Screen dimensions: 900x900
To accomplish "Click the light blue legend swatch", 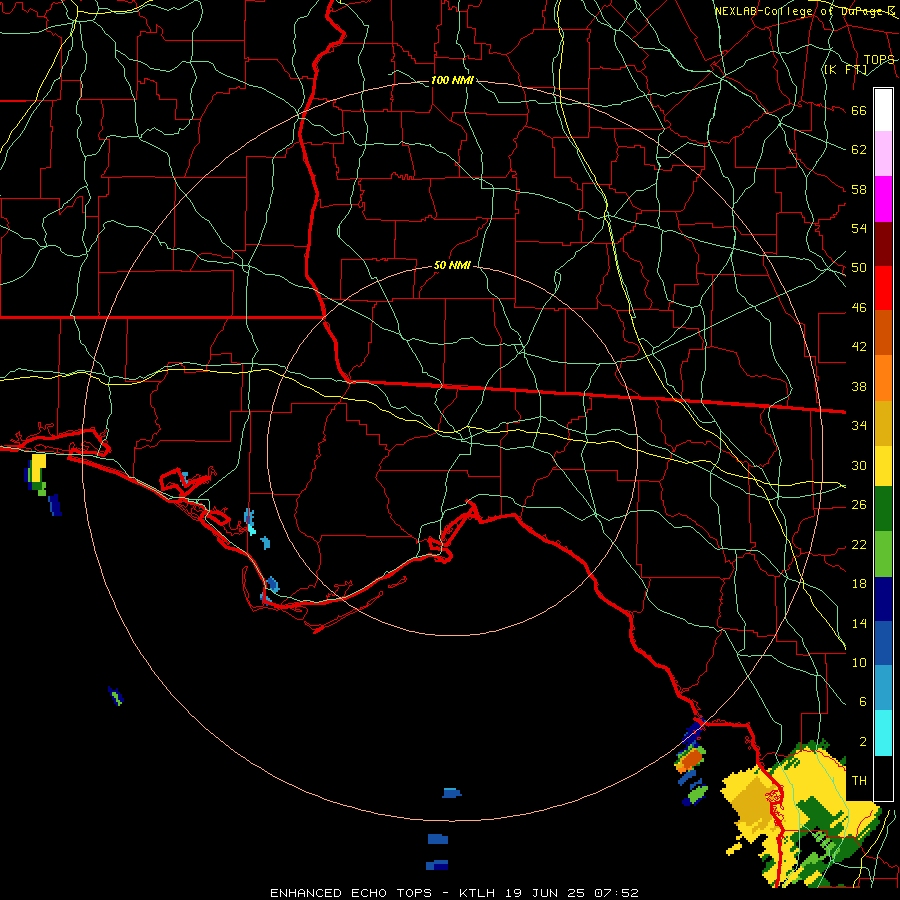I will pos(883,688).
